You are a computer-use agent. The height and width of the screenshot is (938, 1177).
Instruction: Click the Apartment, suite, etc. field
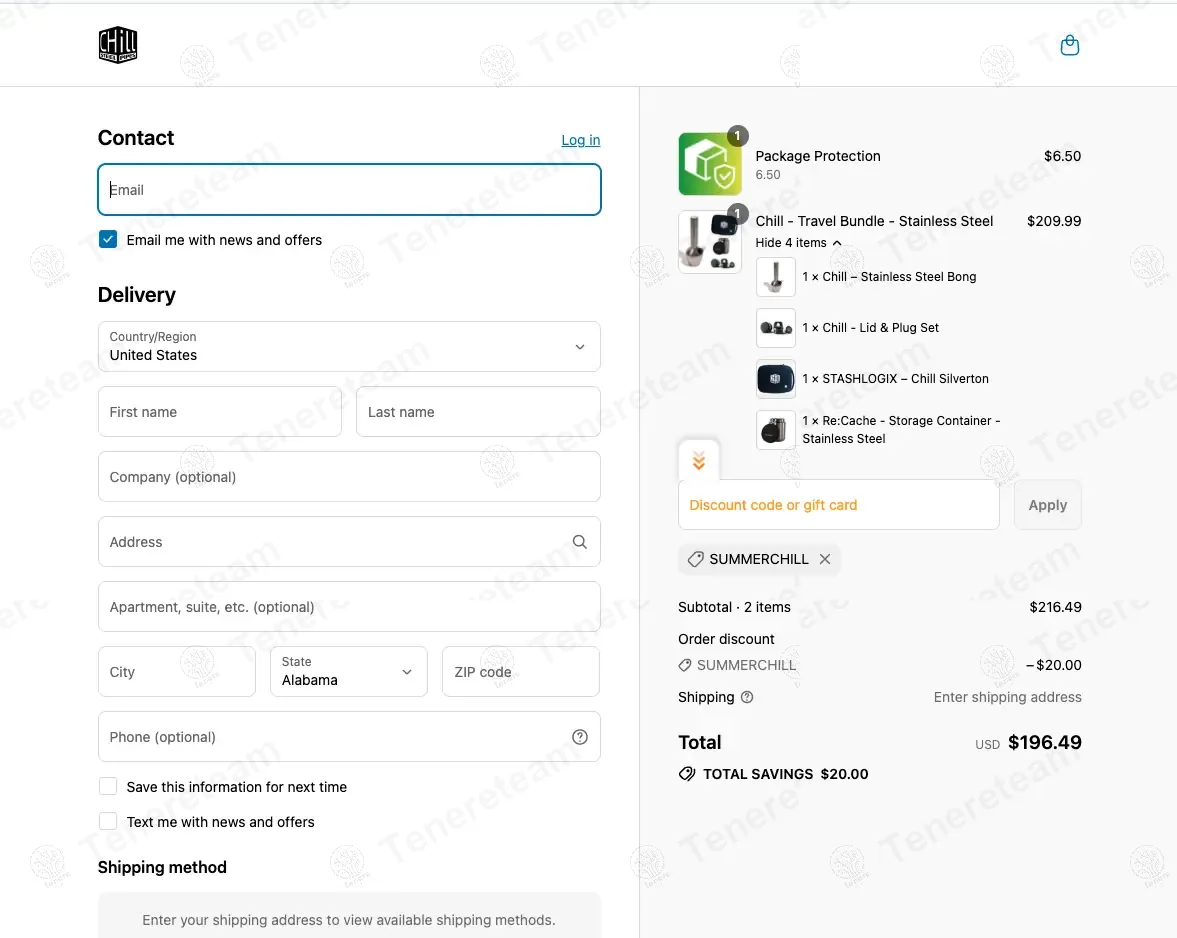pyautogui.click(x=349, y=606)
